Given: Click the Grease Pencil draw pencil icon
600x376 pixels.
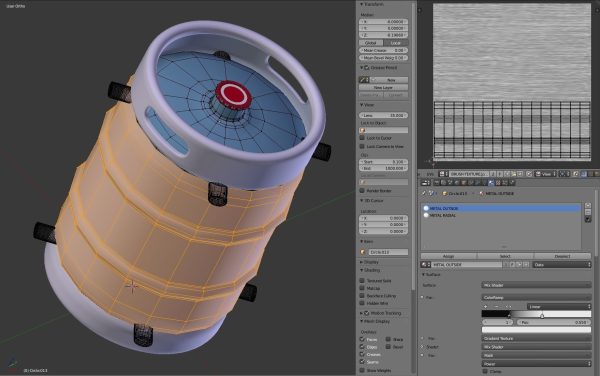Looking at the screenshot, I should [364, 80].
